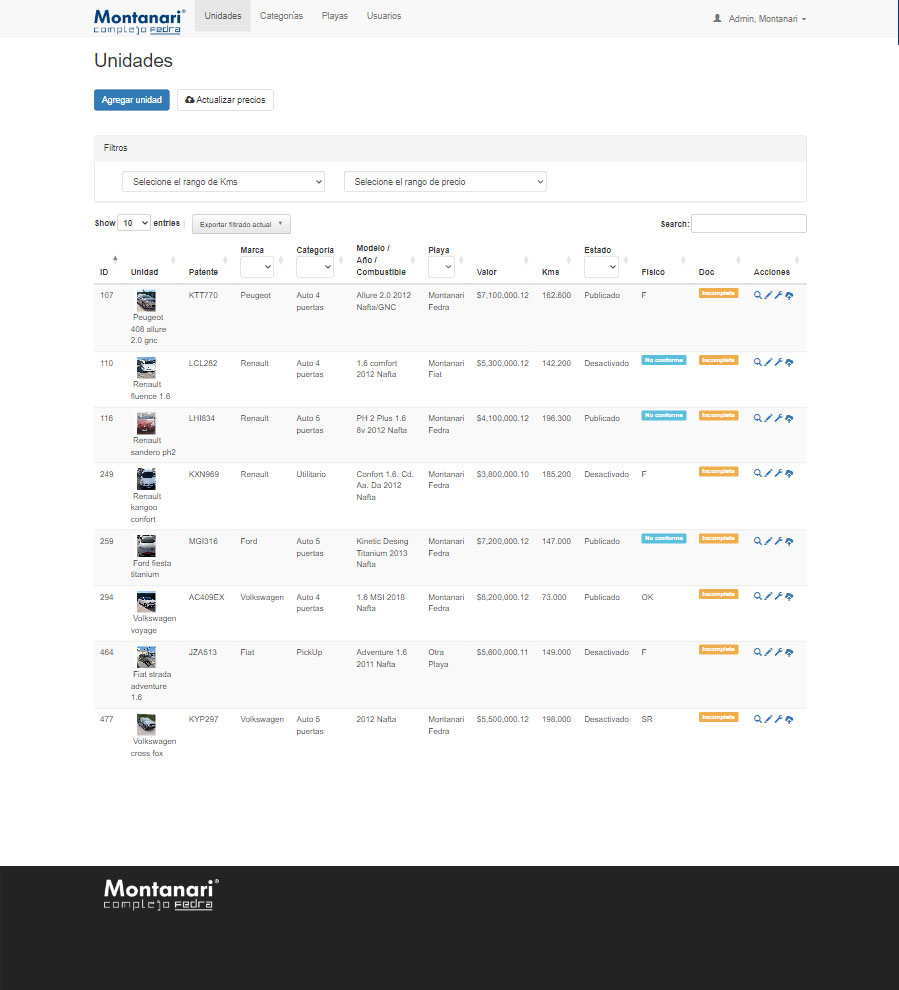
Task: Upload to cloud for unit KTT770
Action: 789,295
